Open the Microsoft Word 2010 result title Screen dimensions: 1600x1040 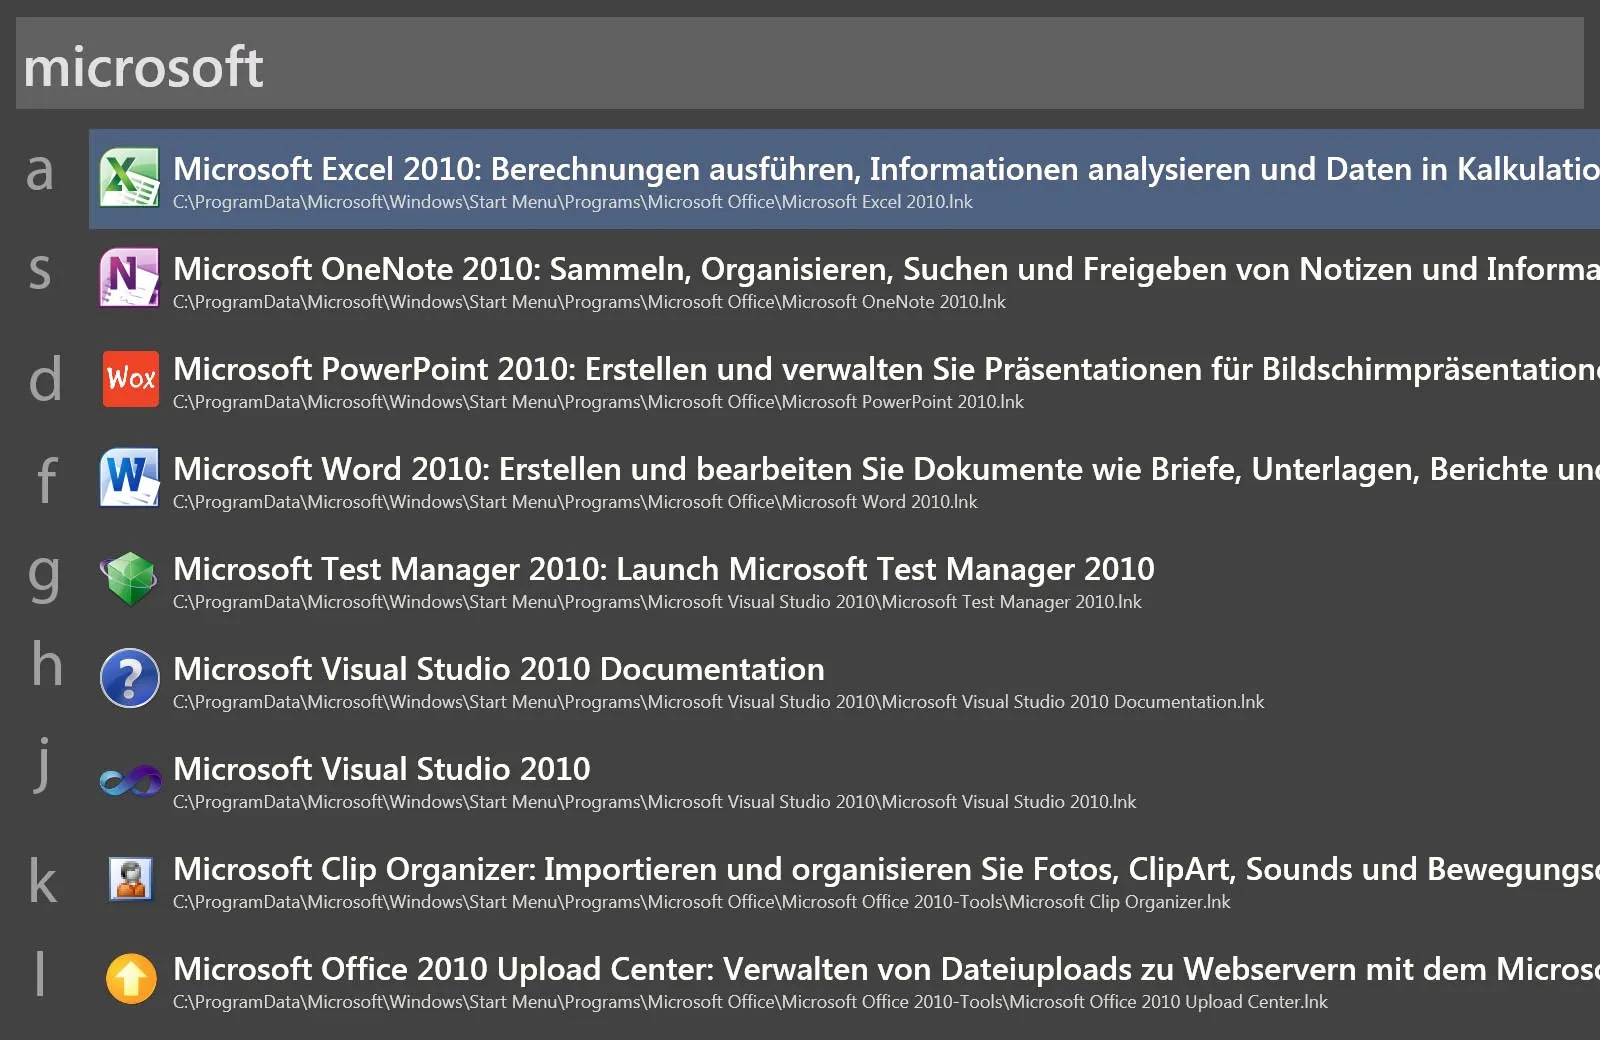click(x=886, y=469)
